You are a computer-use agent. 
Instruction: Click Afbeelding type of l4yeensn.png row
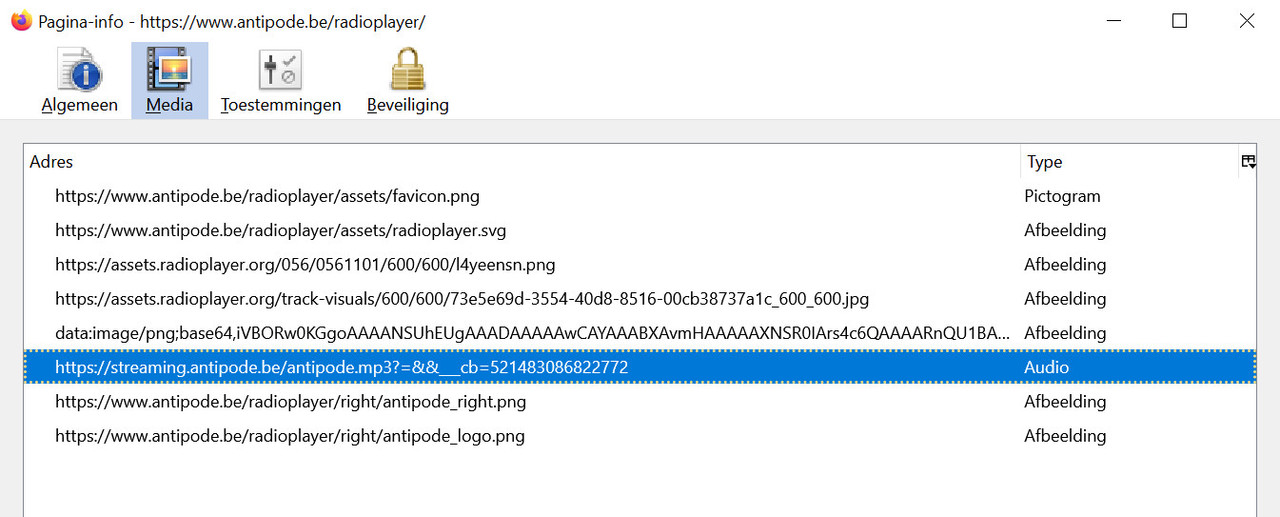(1065, 264)
